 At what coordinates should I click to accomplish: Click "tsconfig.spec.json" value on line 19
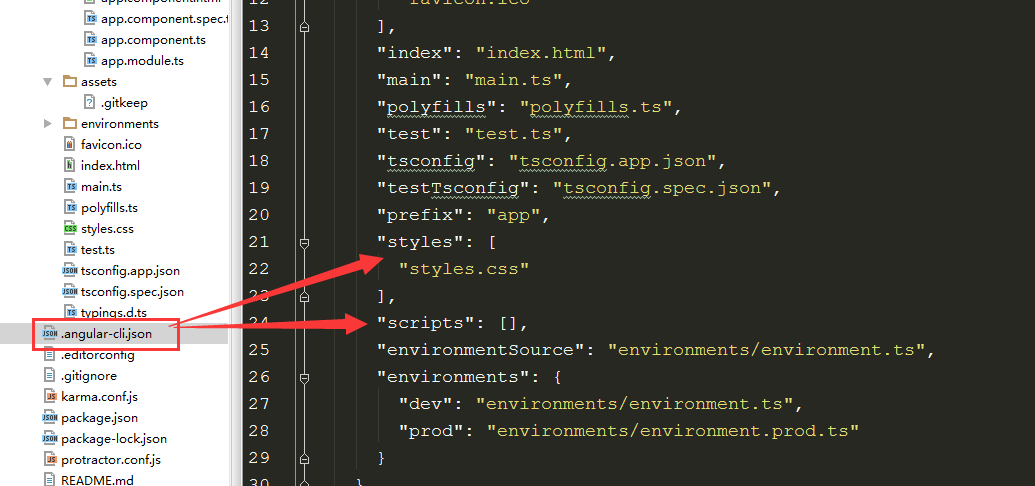click(661, 188)
